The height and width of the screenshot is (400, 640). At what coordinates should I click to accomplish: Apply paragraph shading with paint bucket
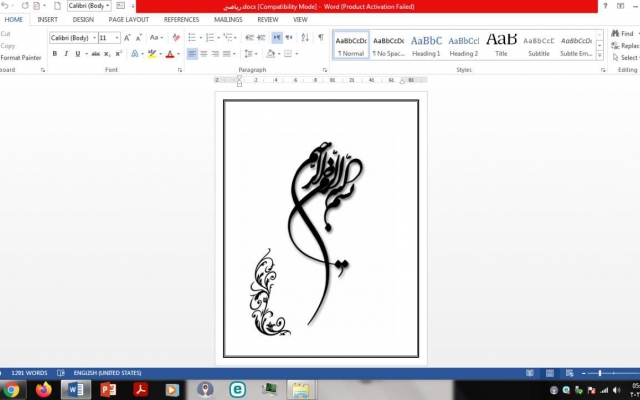[270, 54]
